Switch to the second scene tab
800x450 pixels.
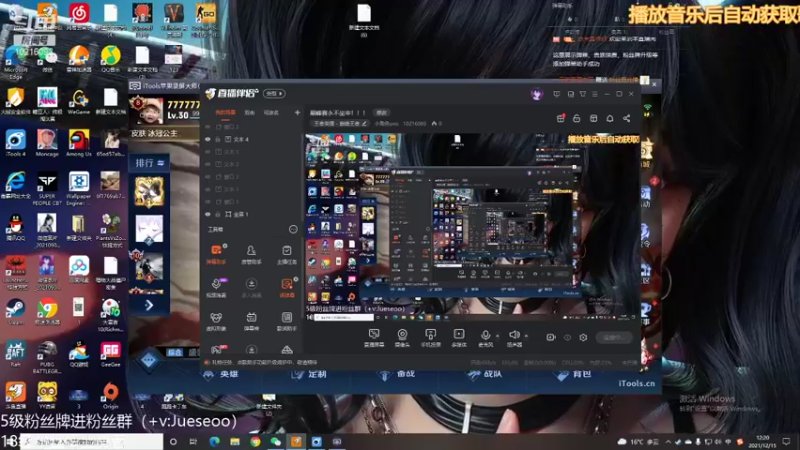pyautogui.click(x=249, y=112)
